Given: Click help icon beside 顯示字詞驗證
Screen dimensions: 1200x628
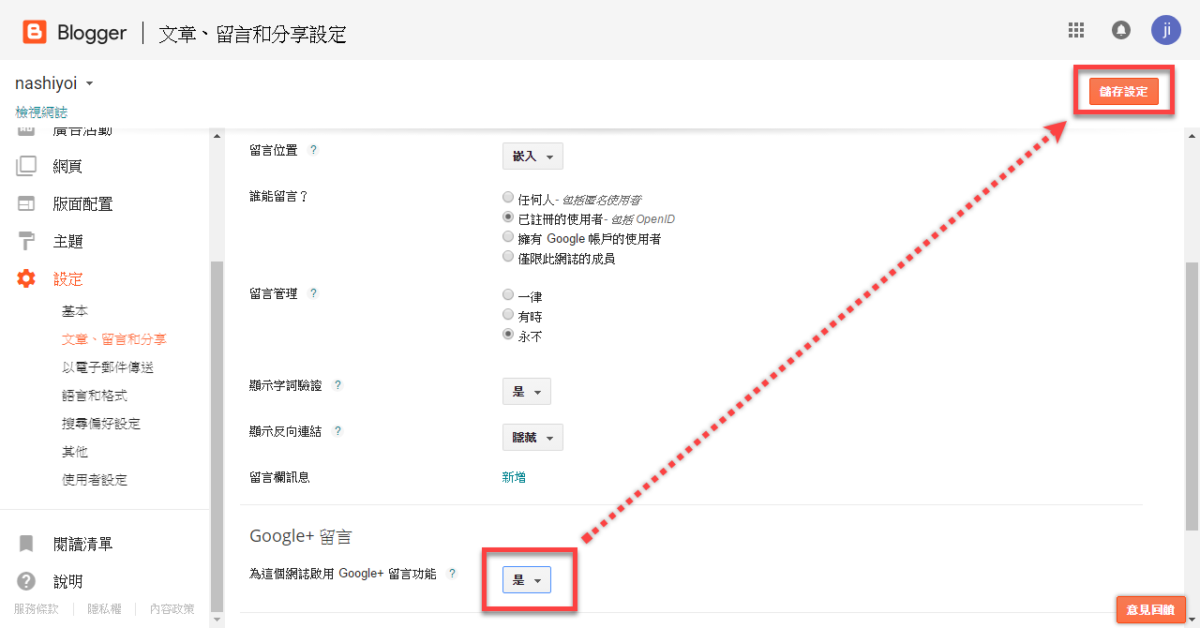Looking at the screenshot, I should coord(337,385).
